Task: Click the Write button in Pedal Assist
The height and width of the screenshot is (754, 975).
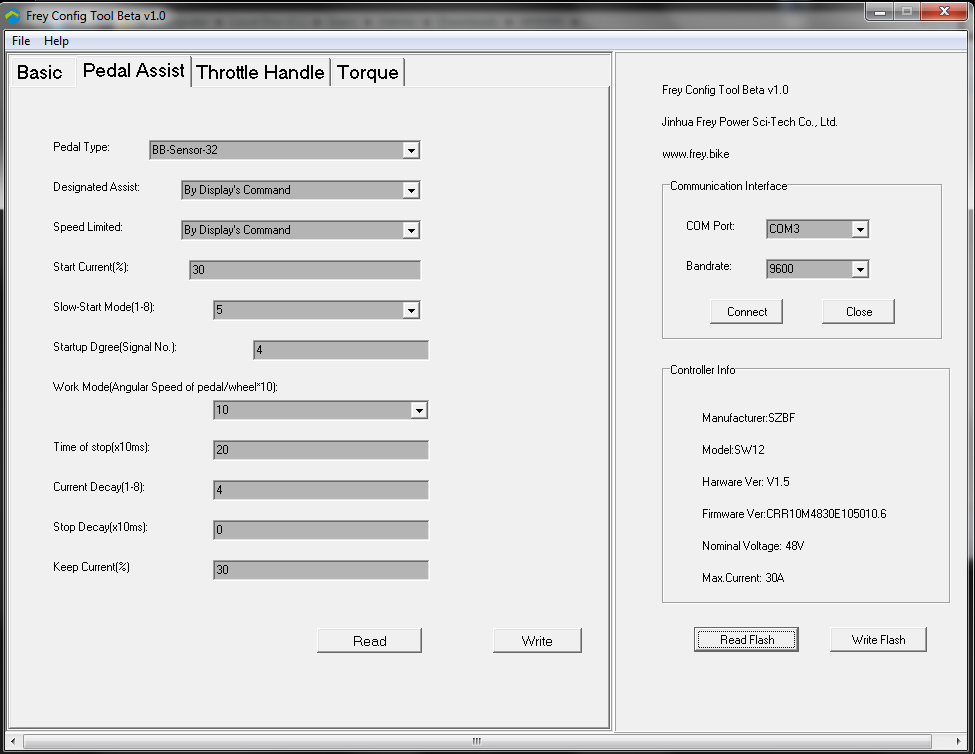Action: pyautogui.click(x=537, y=641)
